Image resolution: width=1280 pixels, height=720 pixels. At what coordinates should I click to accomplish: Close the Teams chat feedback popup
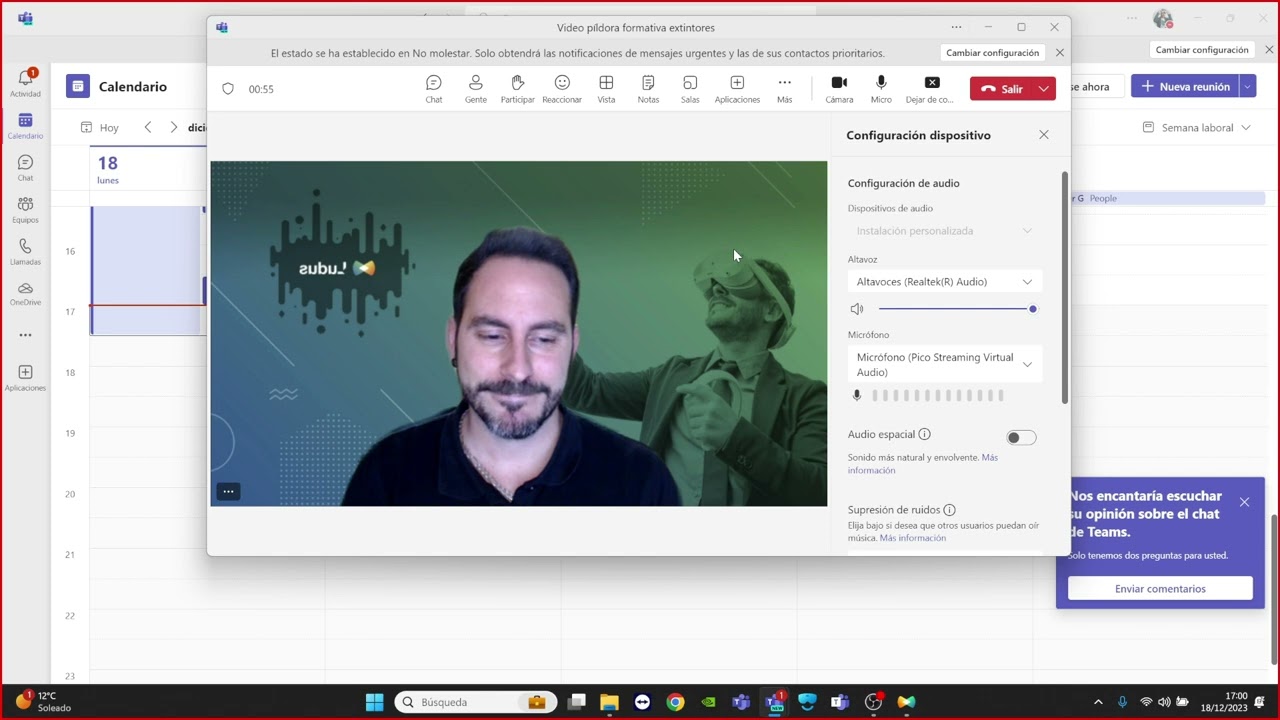pos(1244,502)
